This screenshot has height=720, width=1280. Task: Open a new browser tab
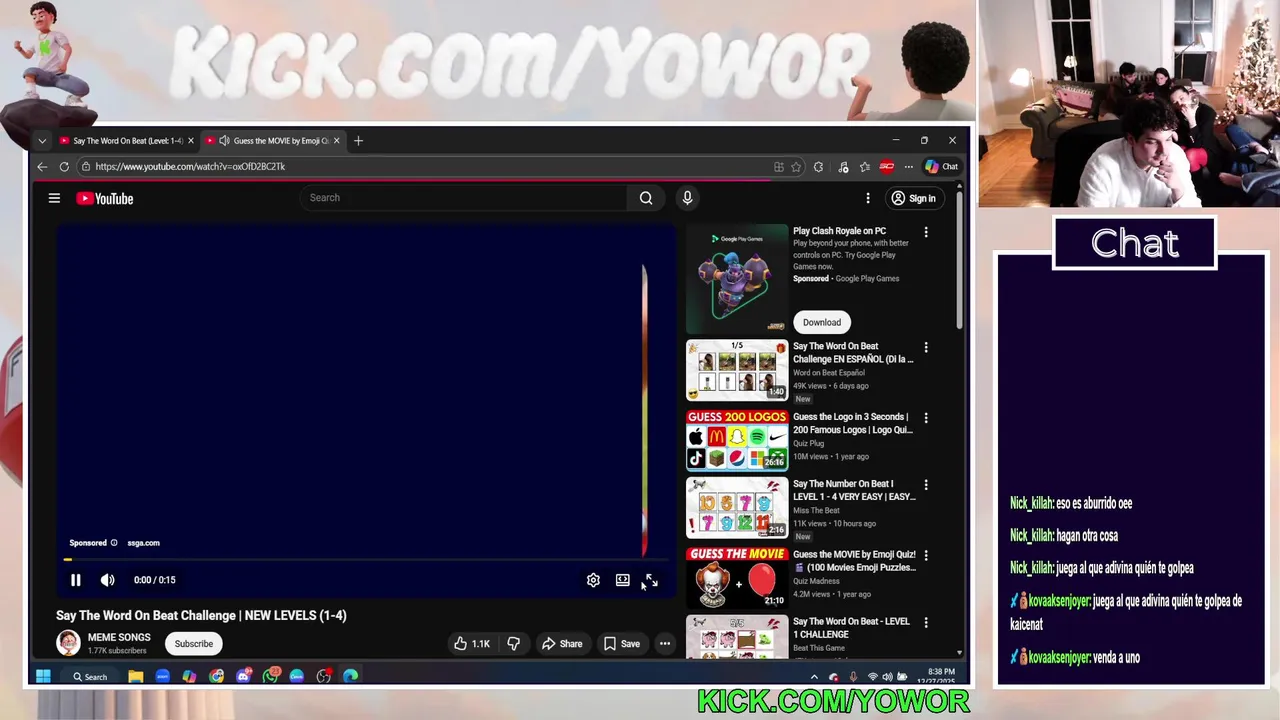pyautogui.click(x=358, y=141)
